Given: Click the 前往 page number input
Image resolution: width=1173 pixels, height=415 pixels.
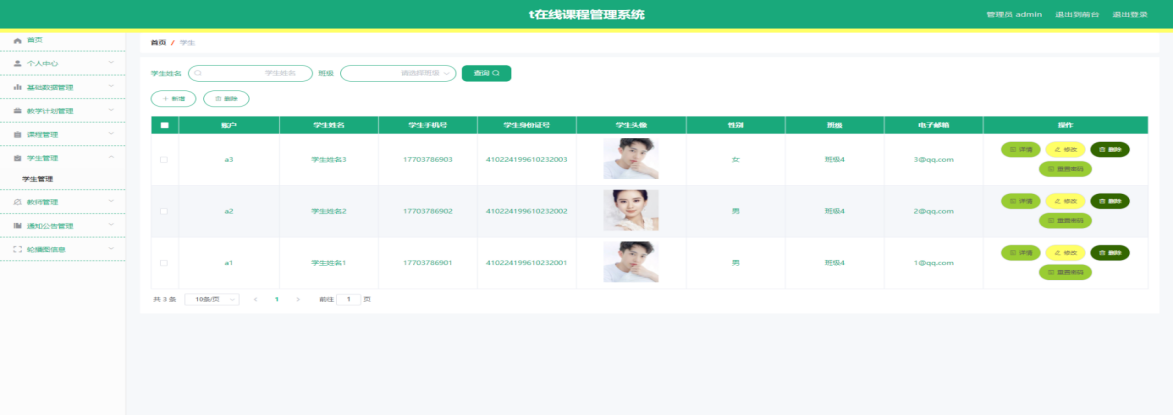Looking at the screenshot, I should tap(349, 299).
